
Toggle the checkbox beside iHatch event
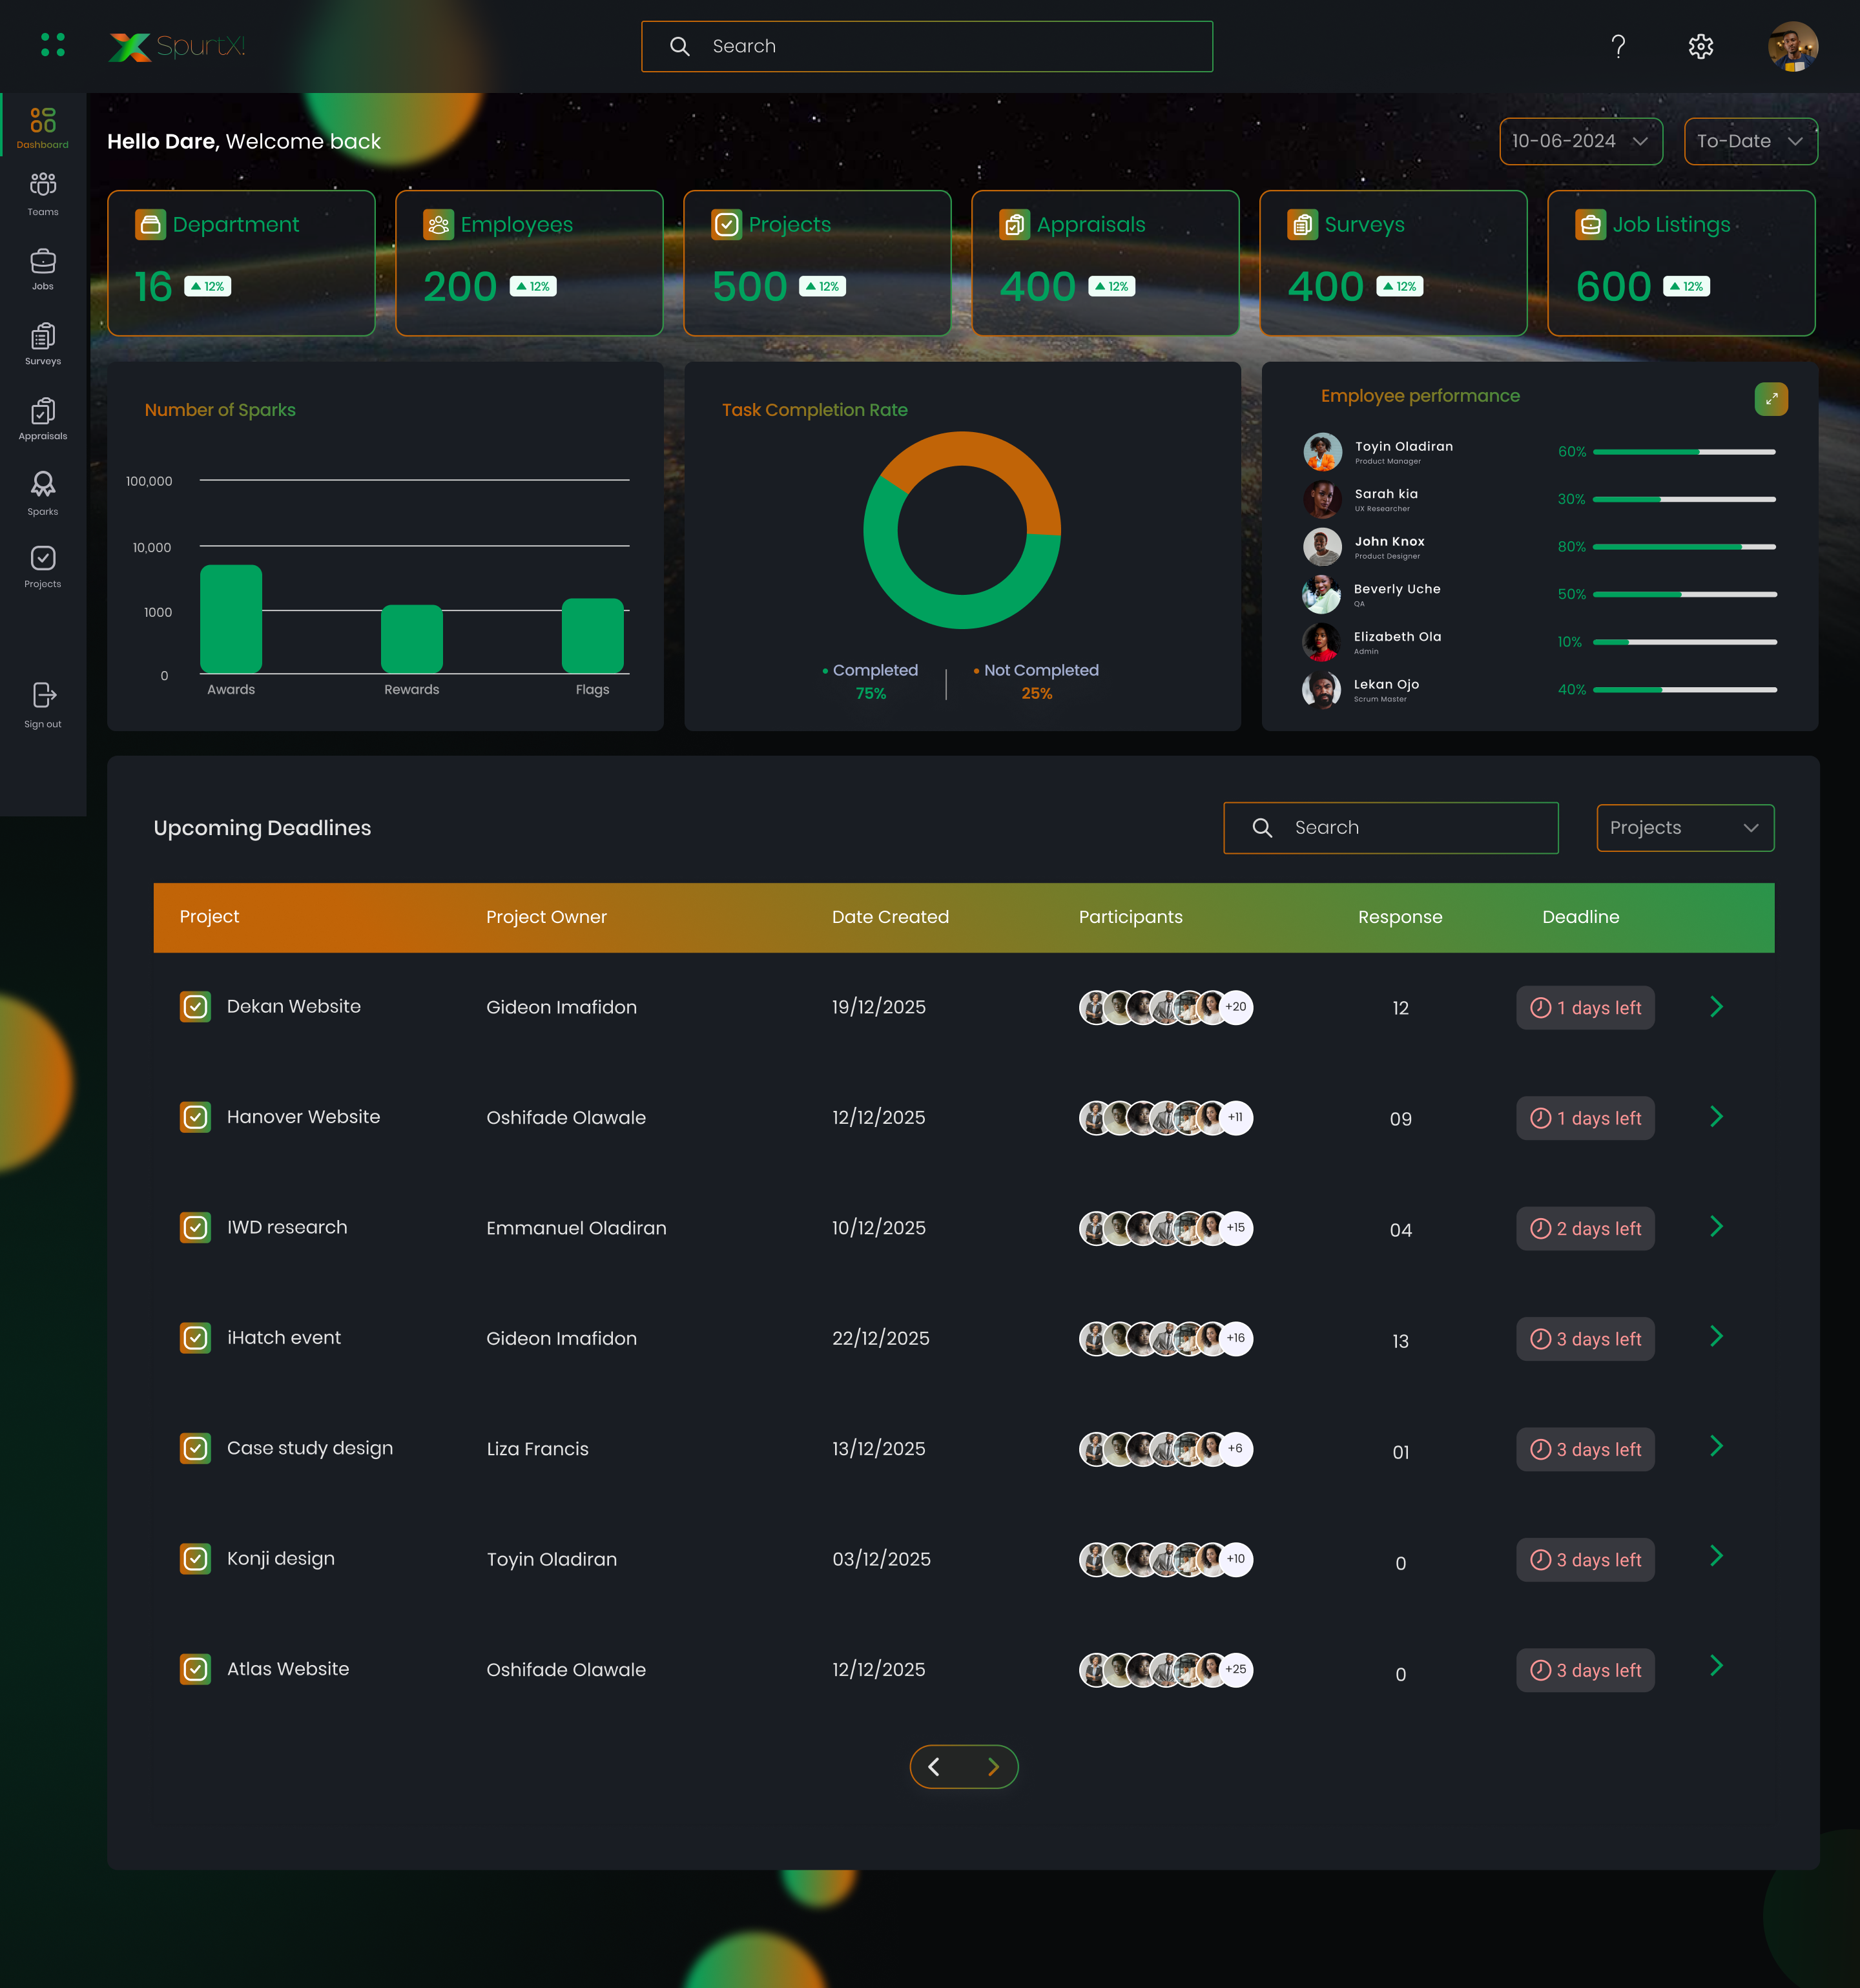point(195,1338)
